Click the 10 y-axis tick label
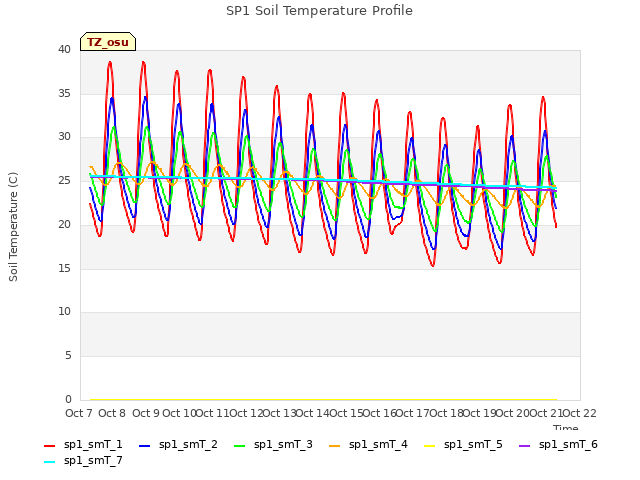This screenshot has width=640, height=480. pyautogui.click(x=64, y=312)
